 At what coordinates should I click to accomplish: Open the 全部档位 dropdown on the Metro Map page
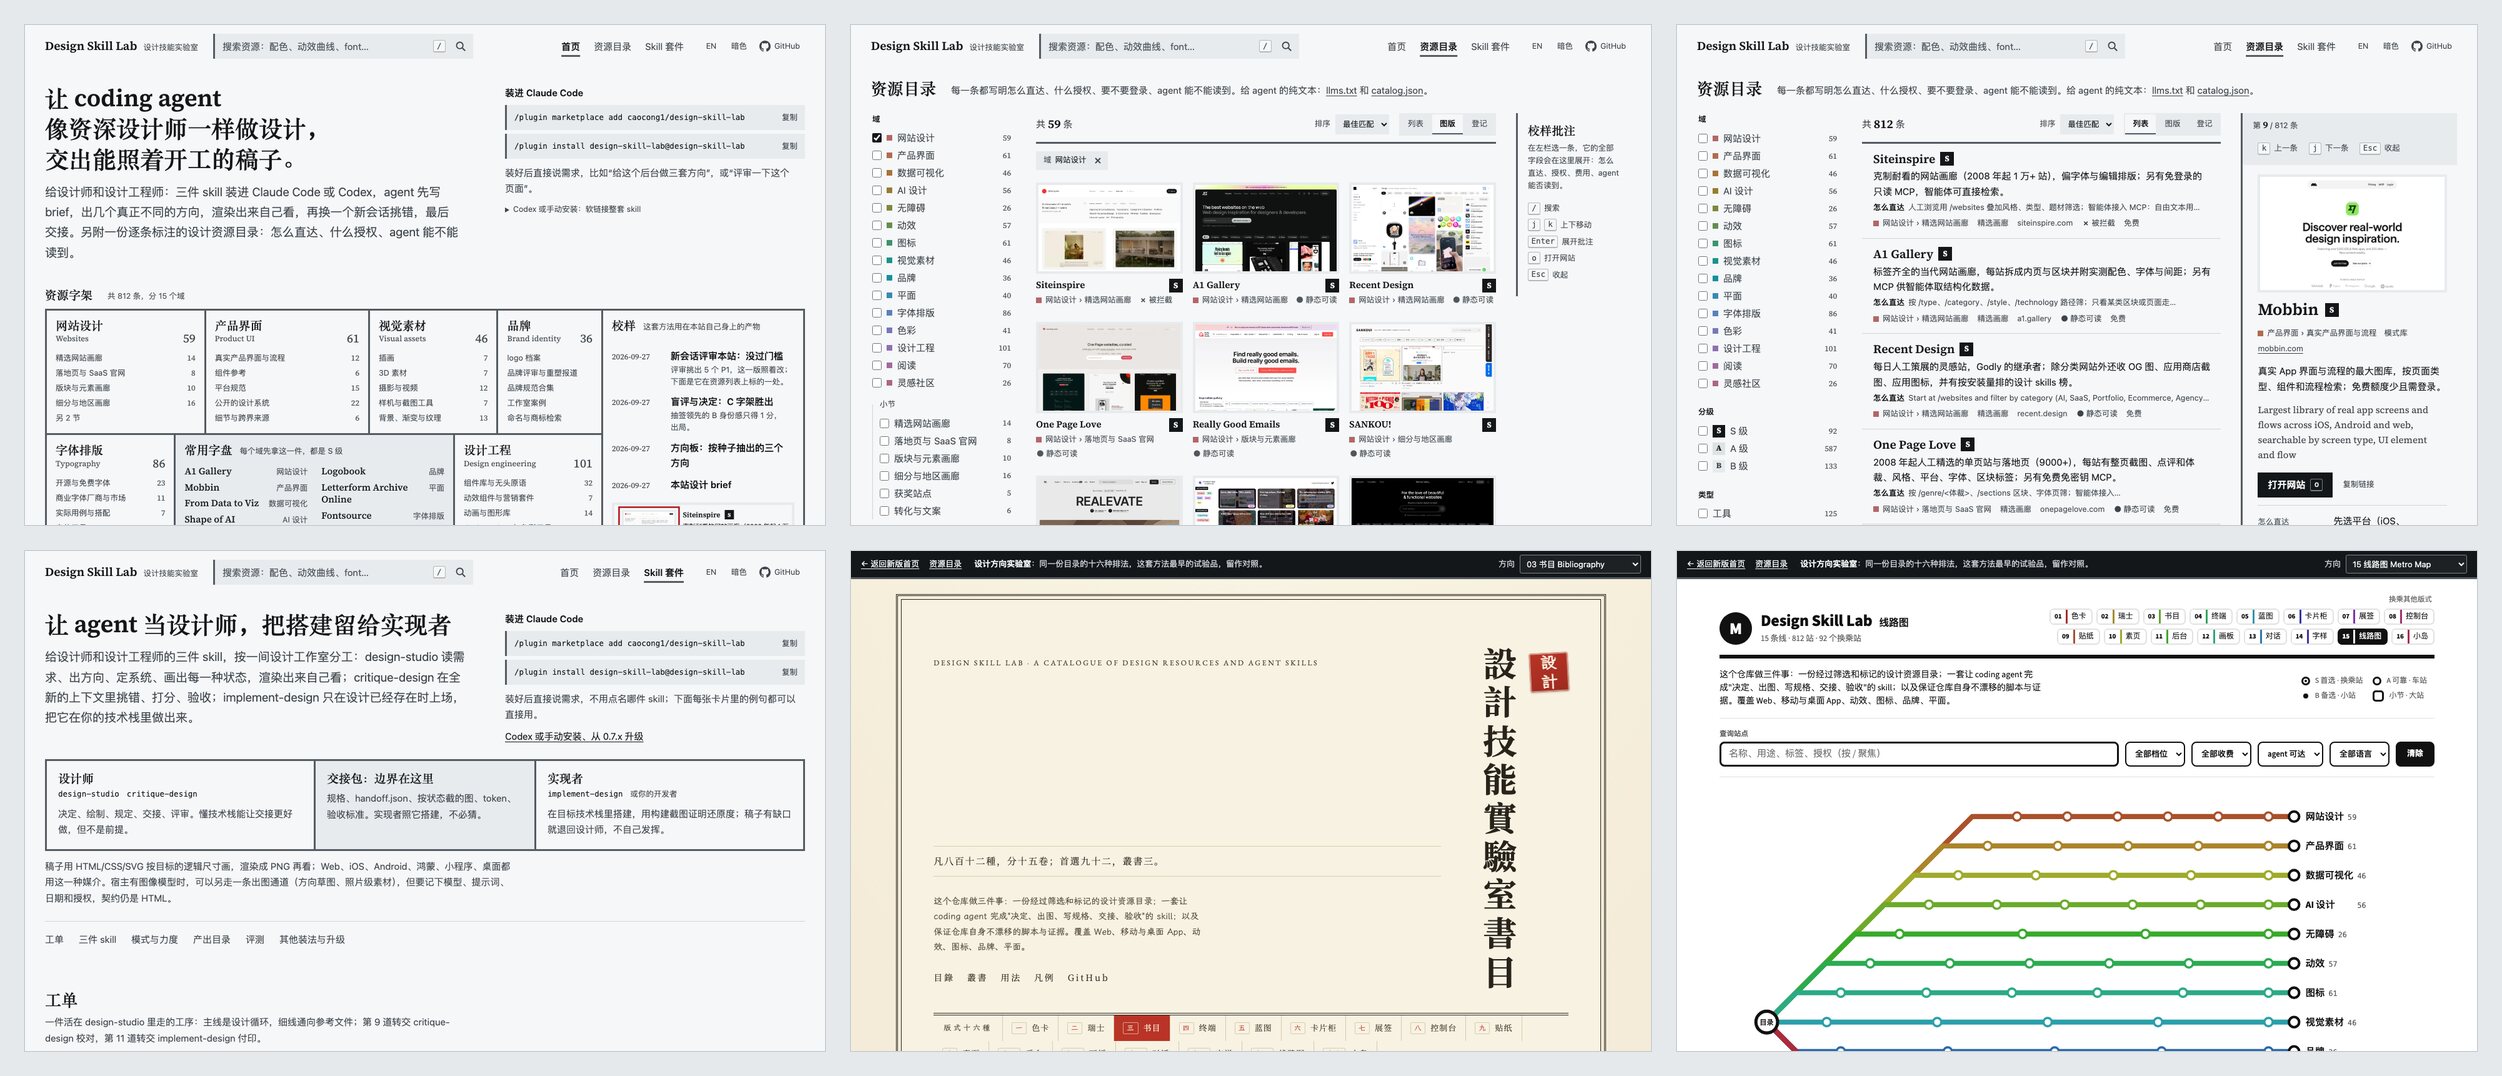click(2155, 754)
